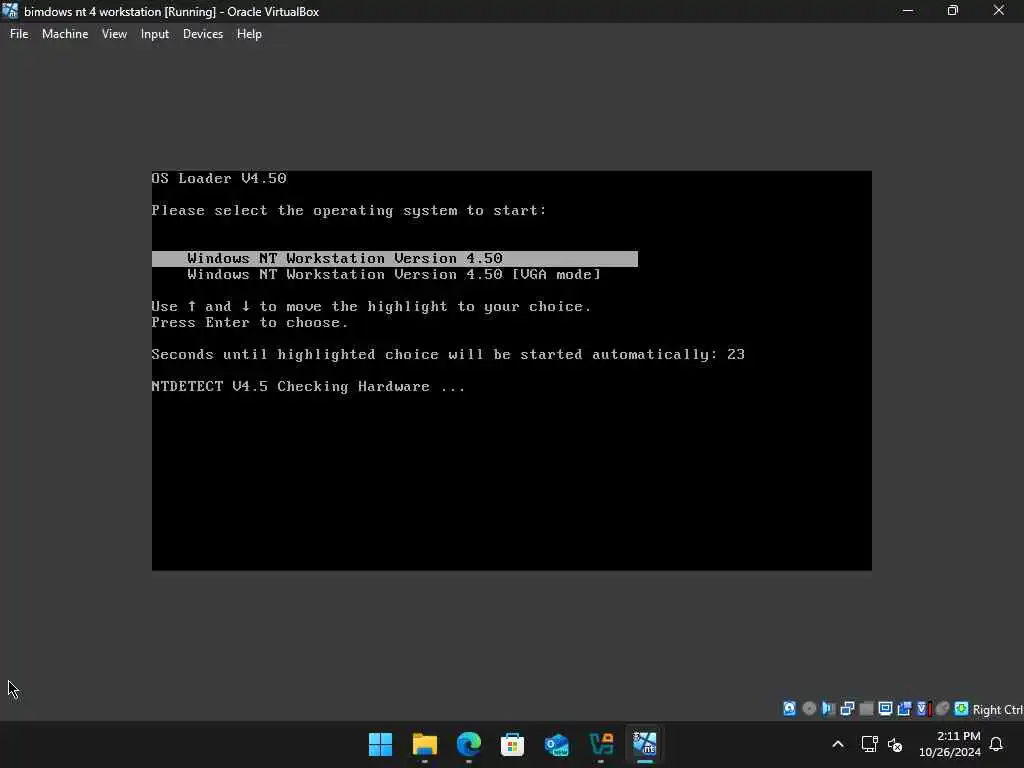Open the Input menu
Screen dimensions: 1024x768
pos(155,34)
